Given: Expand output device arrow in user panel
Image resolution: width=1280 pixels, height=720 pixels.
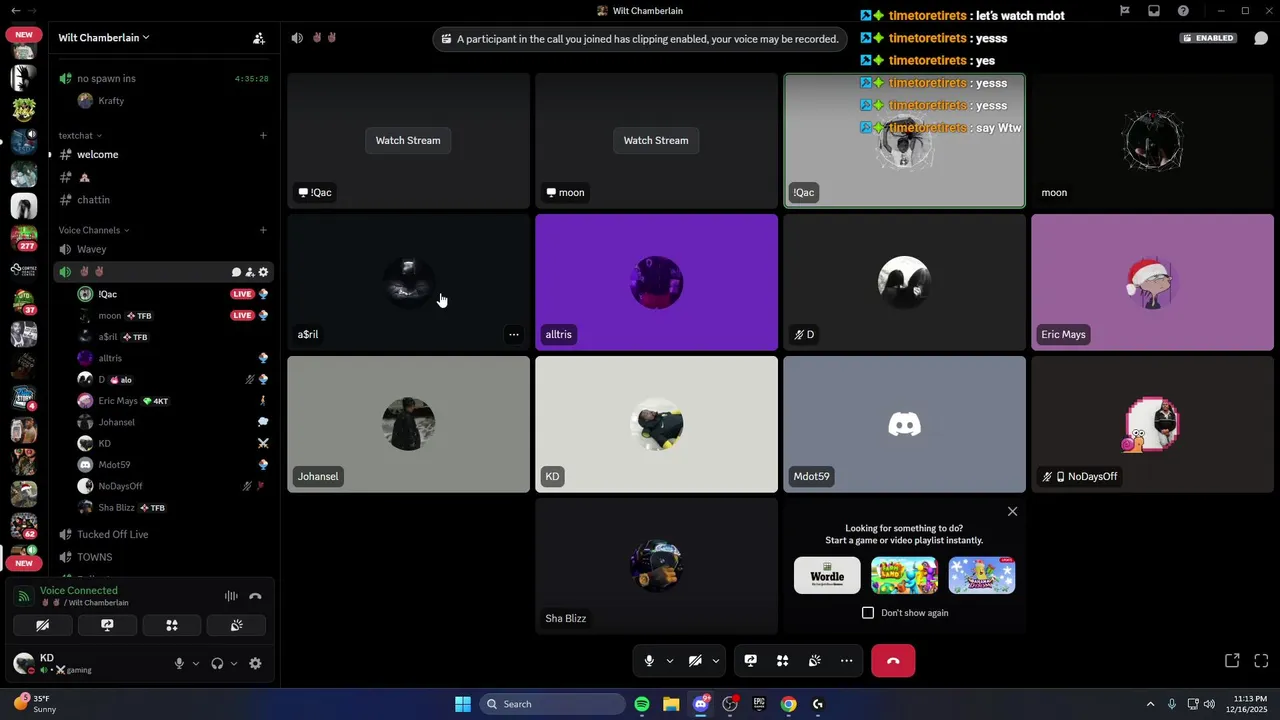Looking at the screenshot, I should (234, 663).
